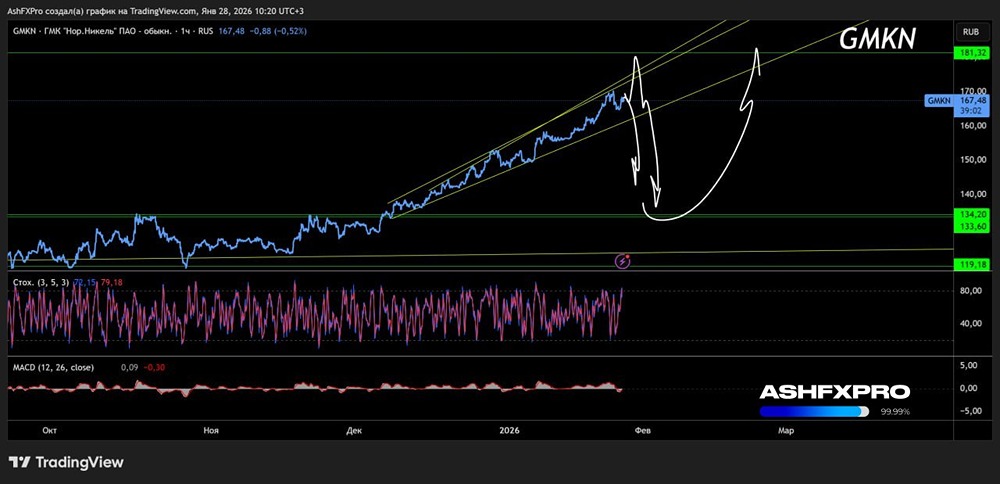Click the TradingView logo at bottom left
The image size is (1000, 484).
pyautogui.click(x=66, y=462)
